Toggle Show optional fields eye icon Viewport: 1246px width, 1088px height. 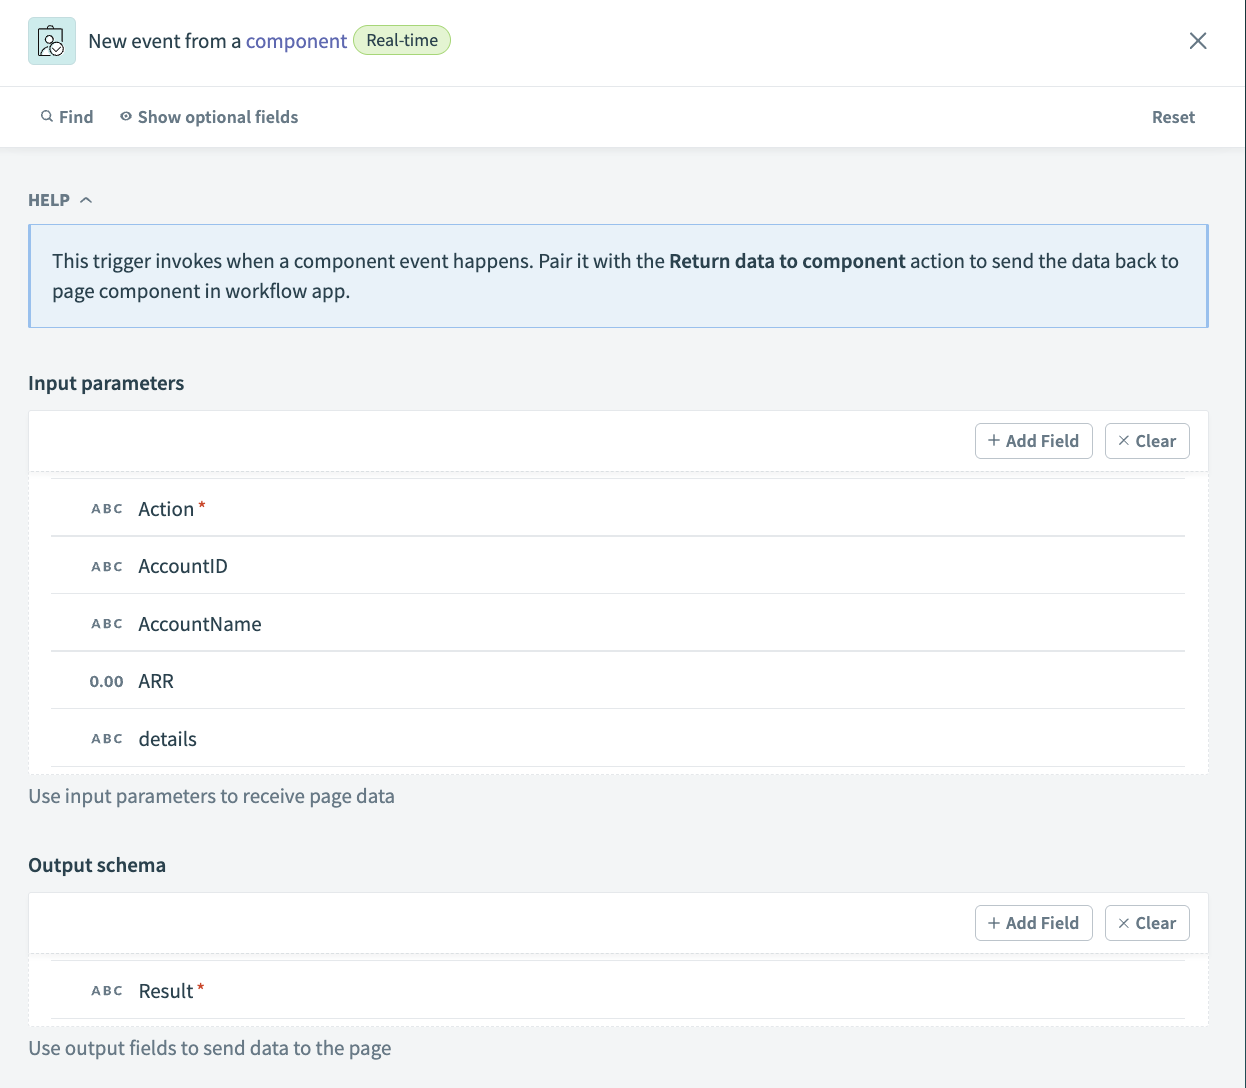tap(126, 117)
